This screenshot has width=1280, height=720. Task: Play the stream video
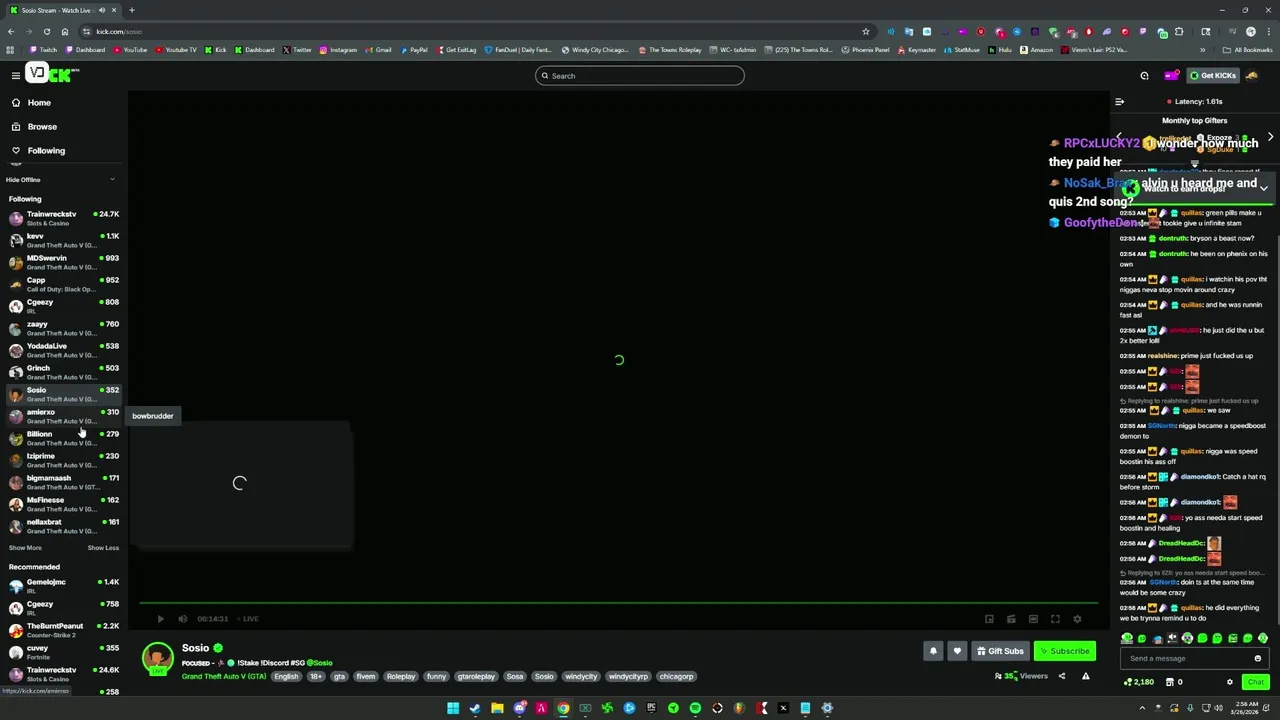click(x=160, y=618)
